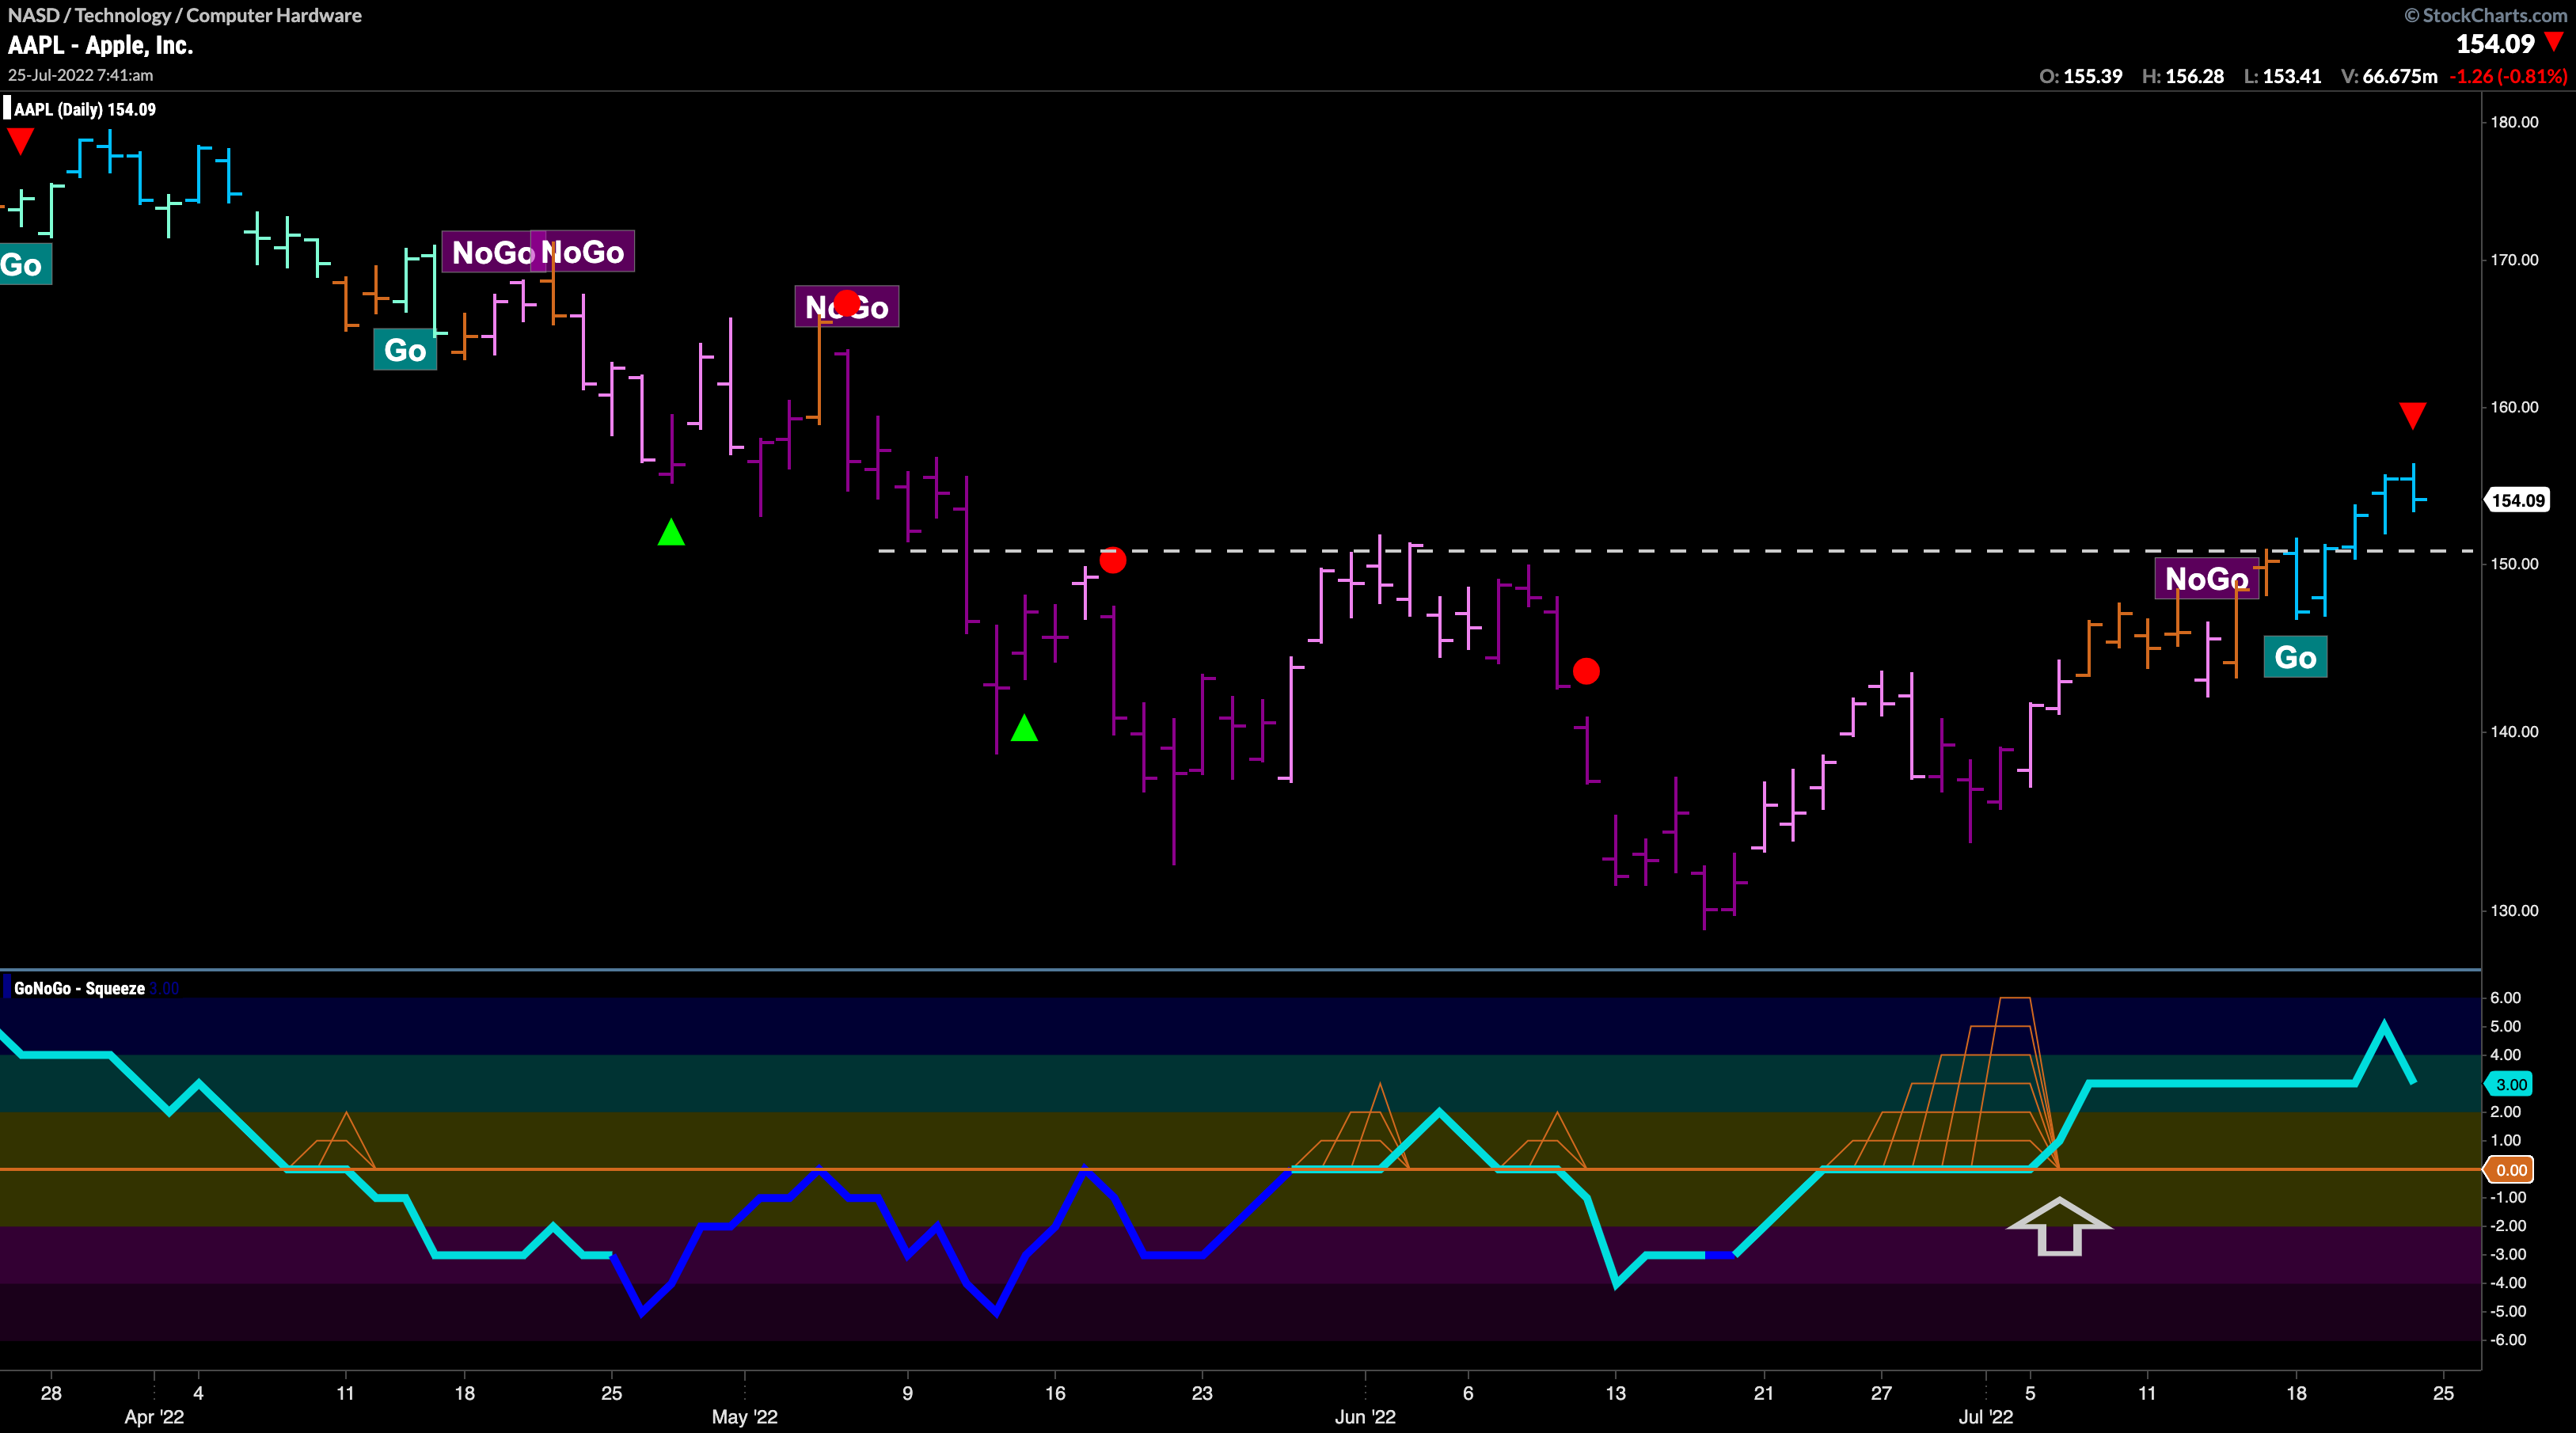2576x1433 pixels.
Task: Click the 130.00 price axis label
Action: [2514, 911]
